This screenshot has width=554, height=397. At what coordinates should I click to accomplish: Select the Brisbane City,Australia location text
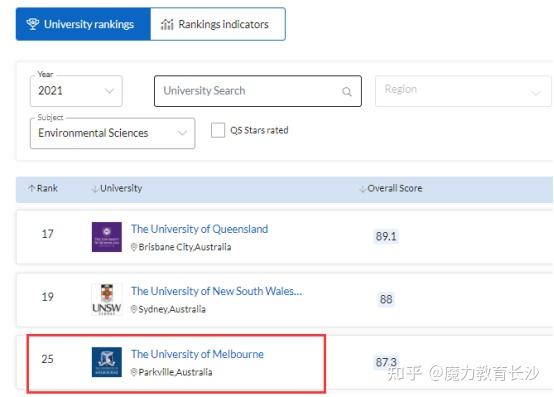coord(185,247)
